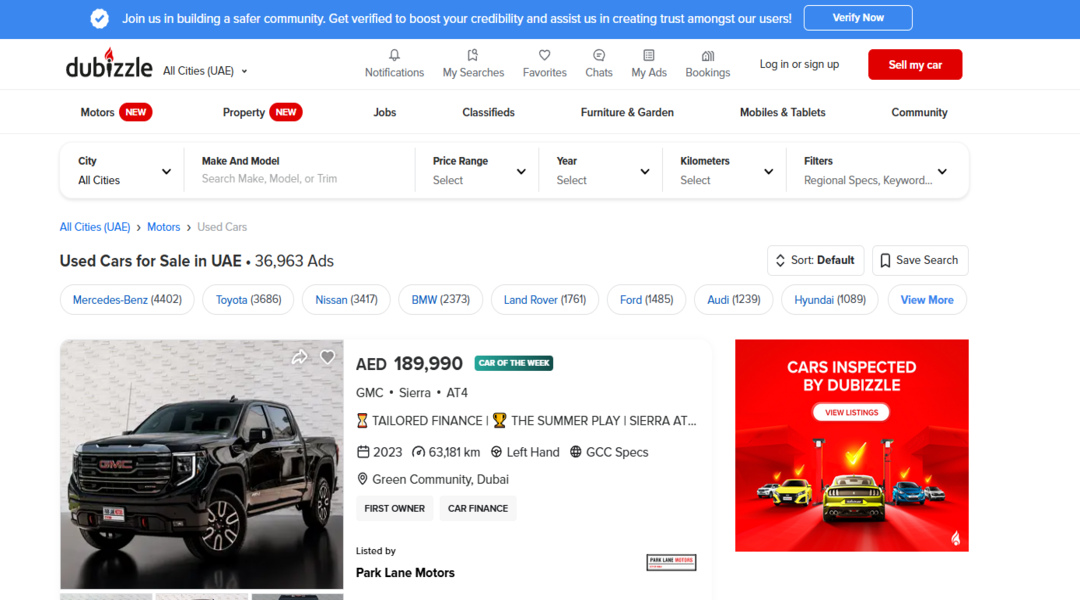This screenshot has height=600, width=1080.
Task: Filter by Ford (1485)
Action: tap(646, 300)
